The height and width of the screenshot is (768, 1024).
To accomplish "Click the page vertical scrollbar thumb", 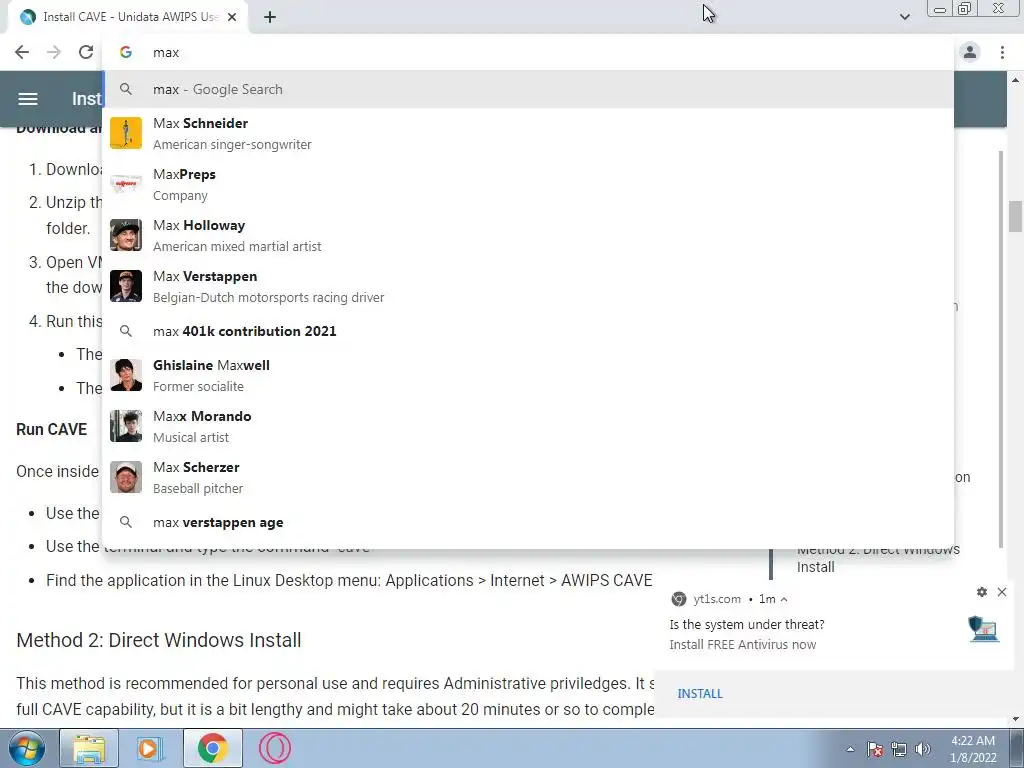I will coord(1015,216).
